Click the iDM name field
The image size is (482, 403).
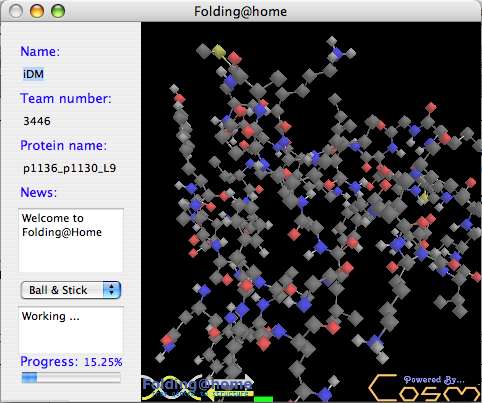point(33,74)
